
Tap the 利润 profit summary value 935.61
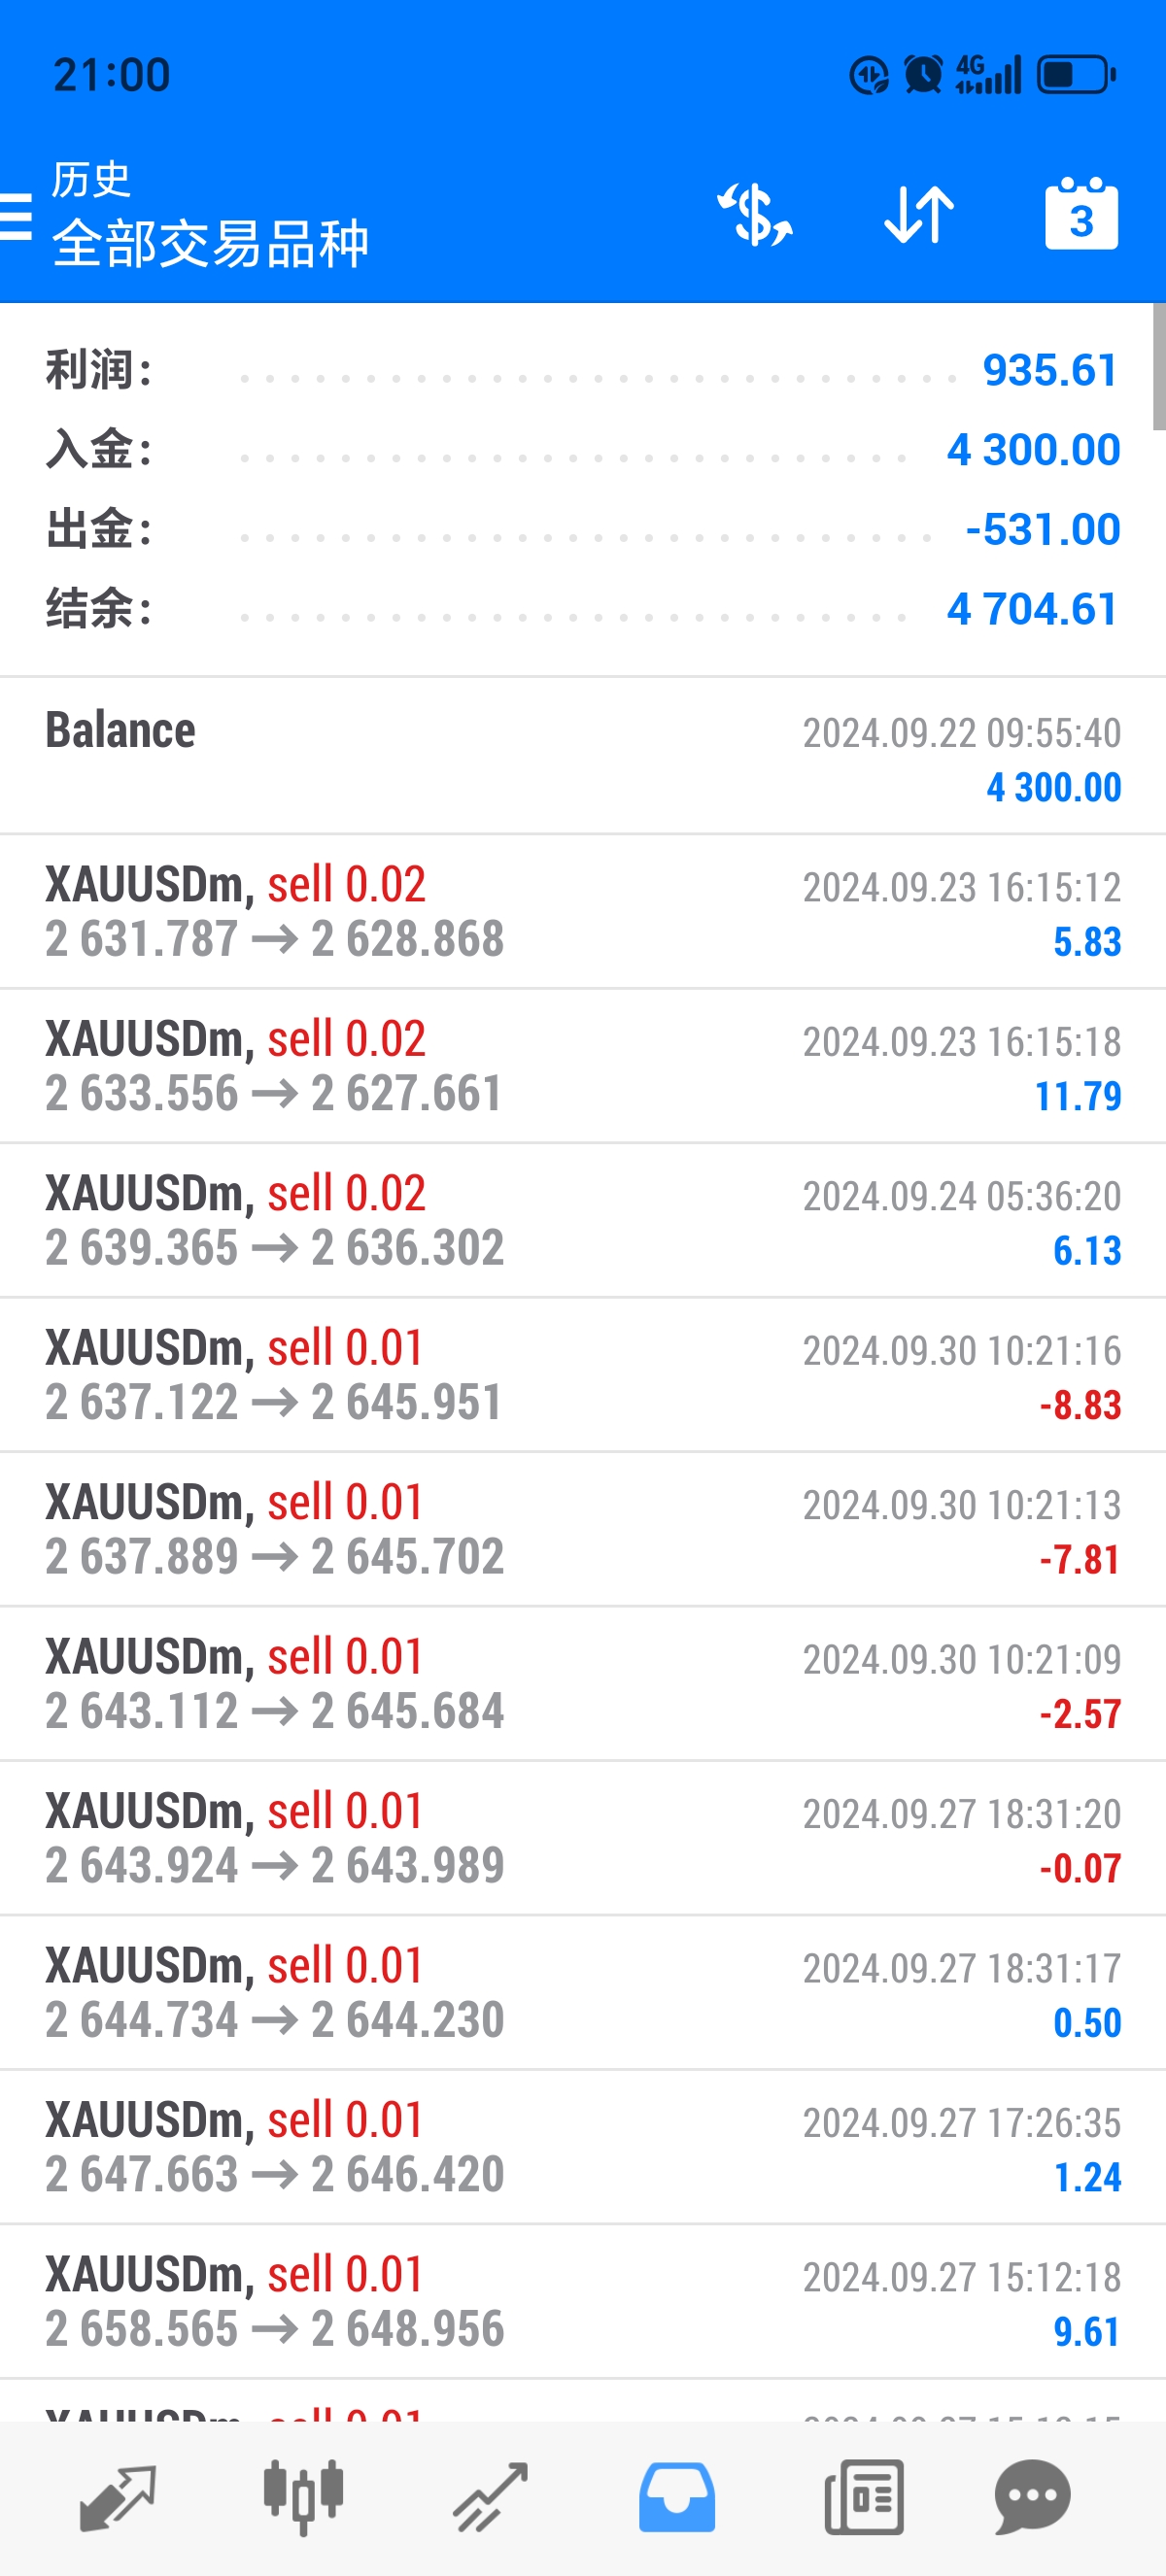coord(1049,371)
